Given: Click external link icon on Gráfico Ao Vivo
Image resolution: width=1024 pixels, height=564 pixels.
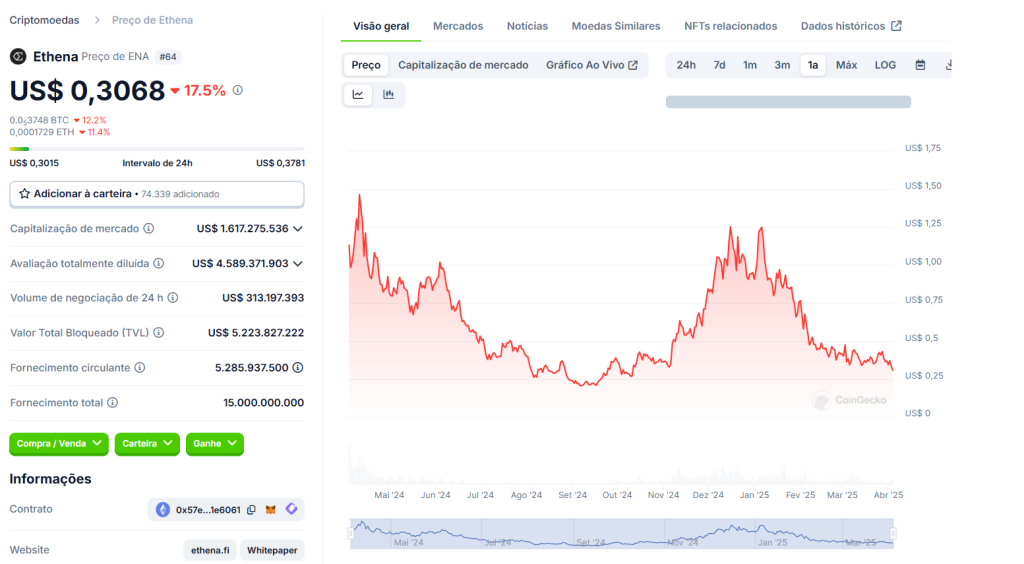Looking at the screenshot, I should tap(633, 65).
